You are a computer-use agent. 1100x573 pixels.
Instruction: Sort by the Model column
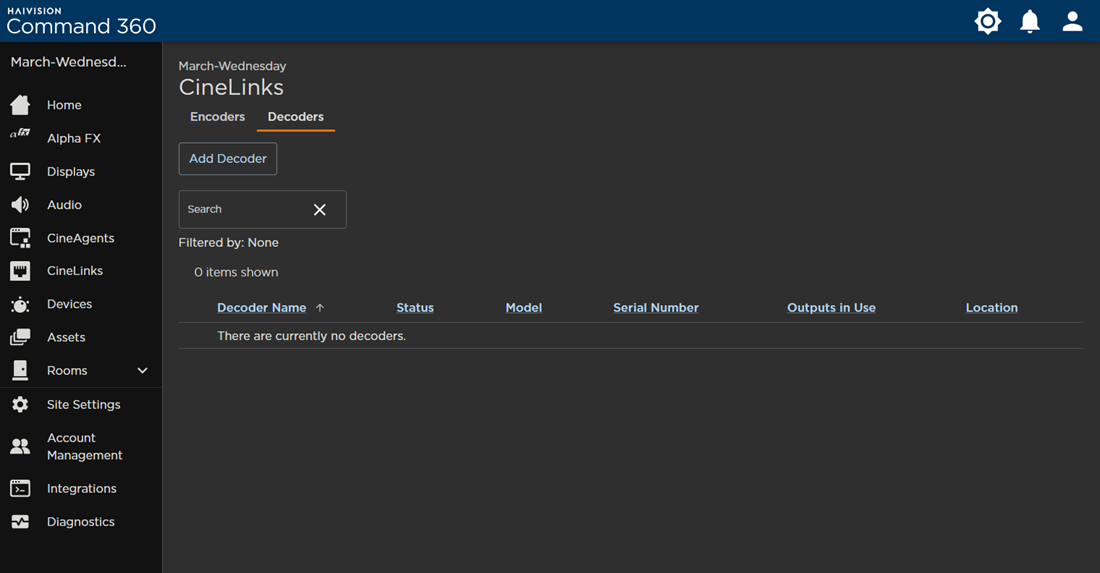tap(523, 308)
